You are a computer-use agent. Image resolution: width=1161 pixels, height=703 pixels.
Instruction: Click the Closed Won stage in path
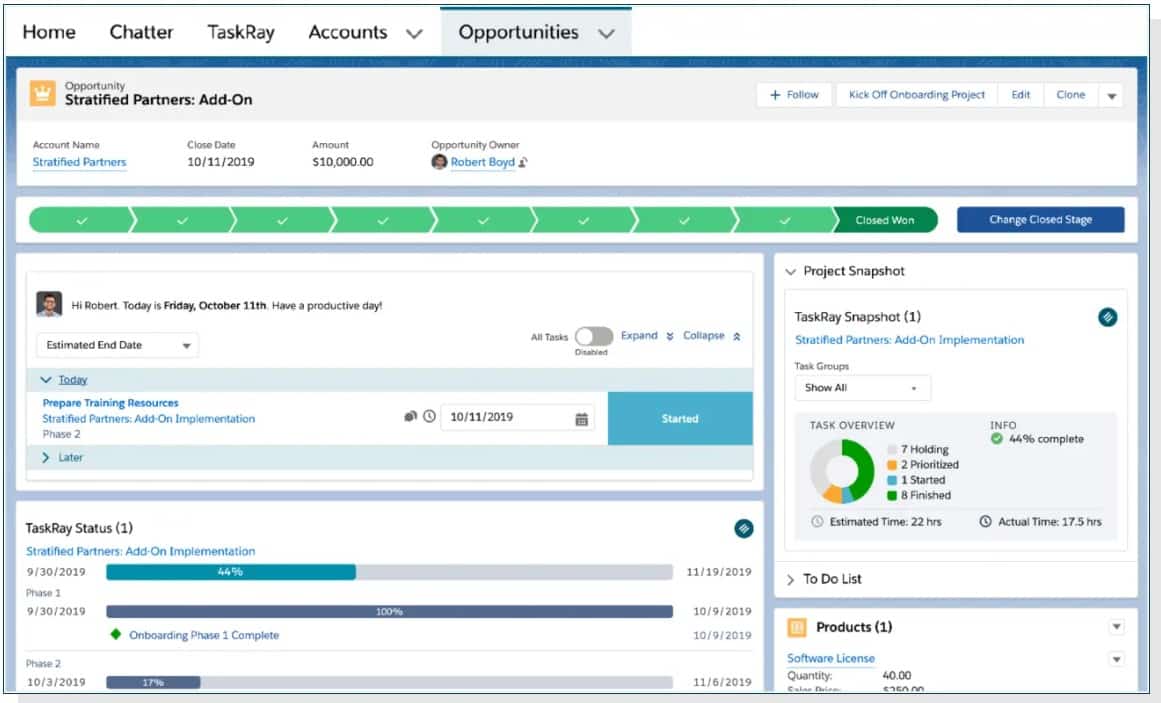885,220
